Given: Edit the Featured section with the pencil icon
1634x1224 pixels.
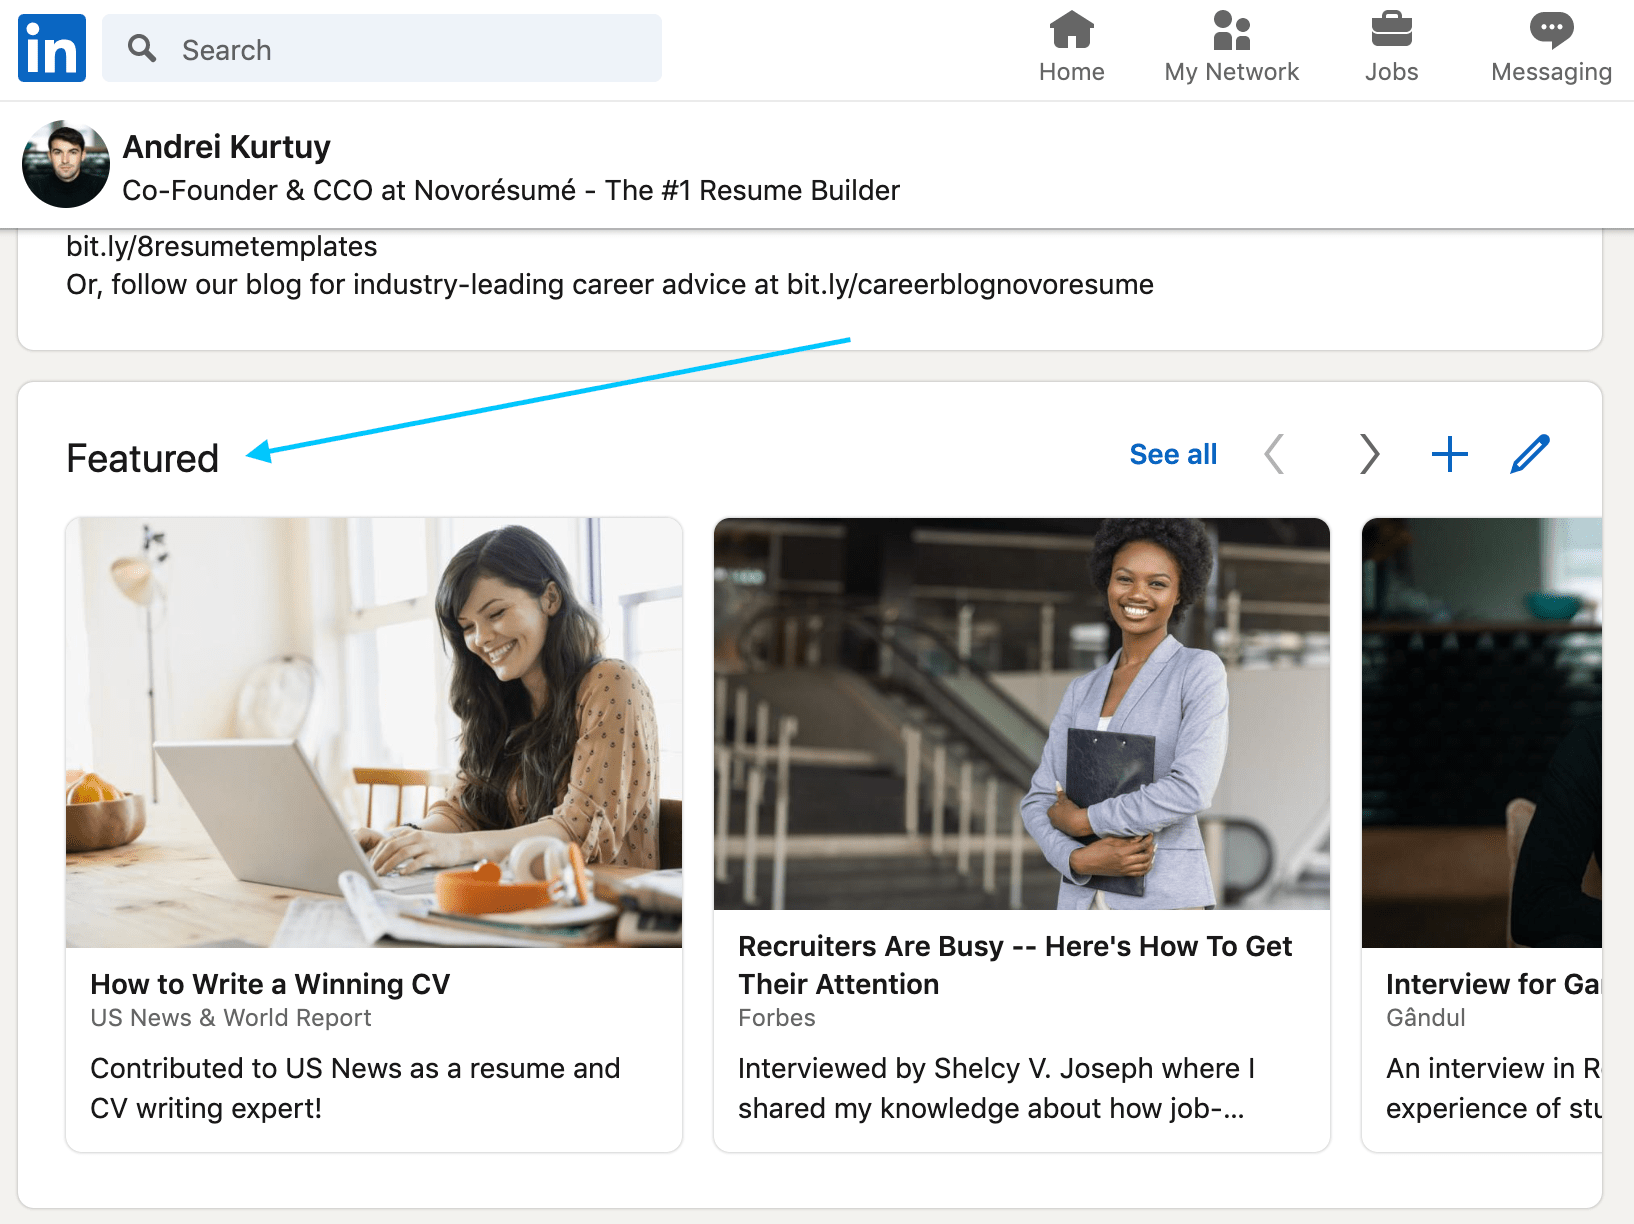Looking at the screenshot, I should click(1527, 454).
